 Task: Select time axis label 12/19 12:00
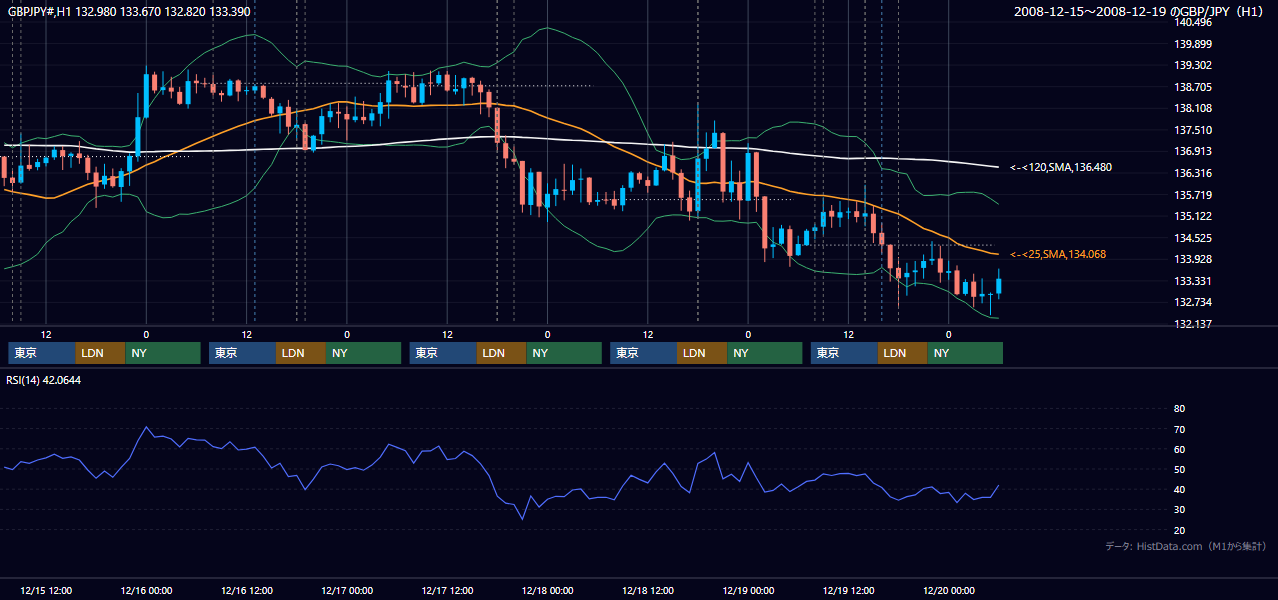(x=849, y=590)
